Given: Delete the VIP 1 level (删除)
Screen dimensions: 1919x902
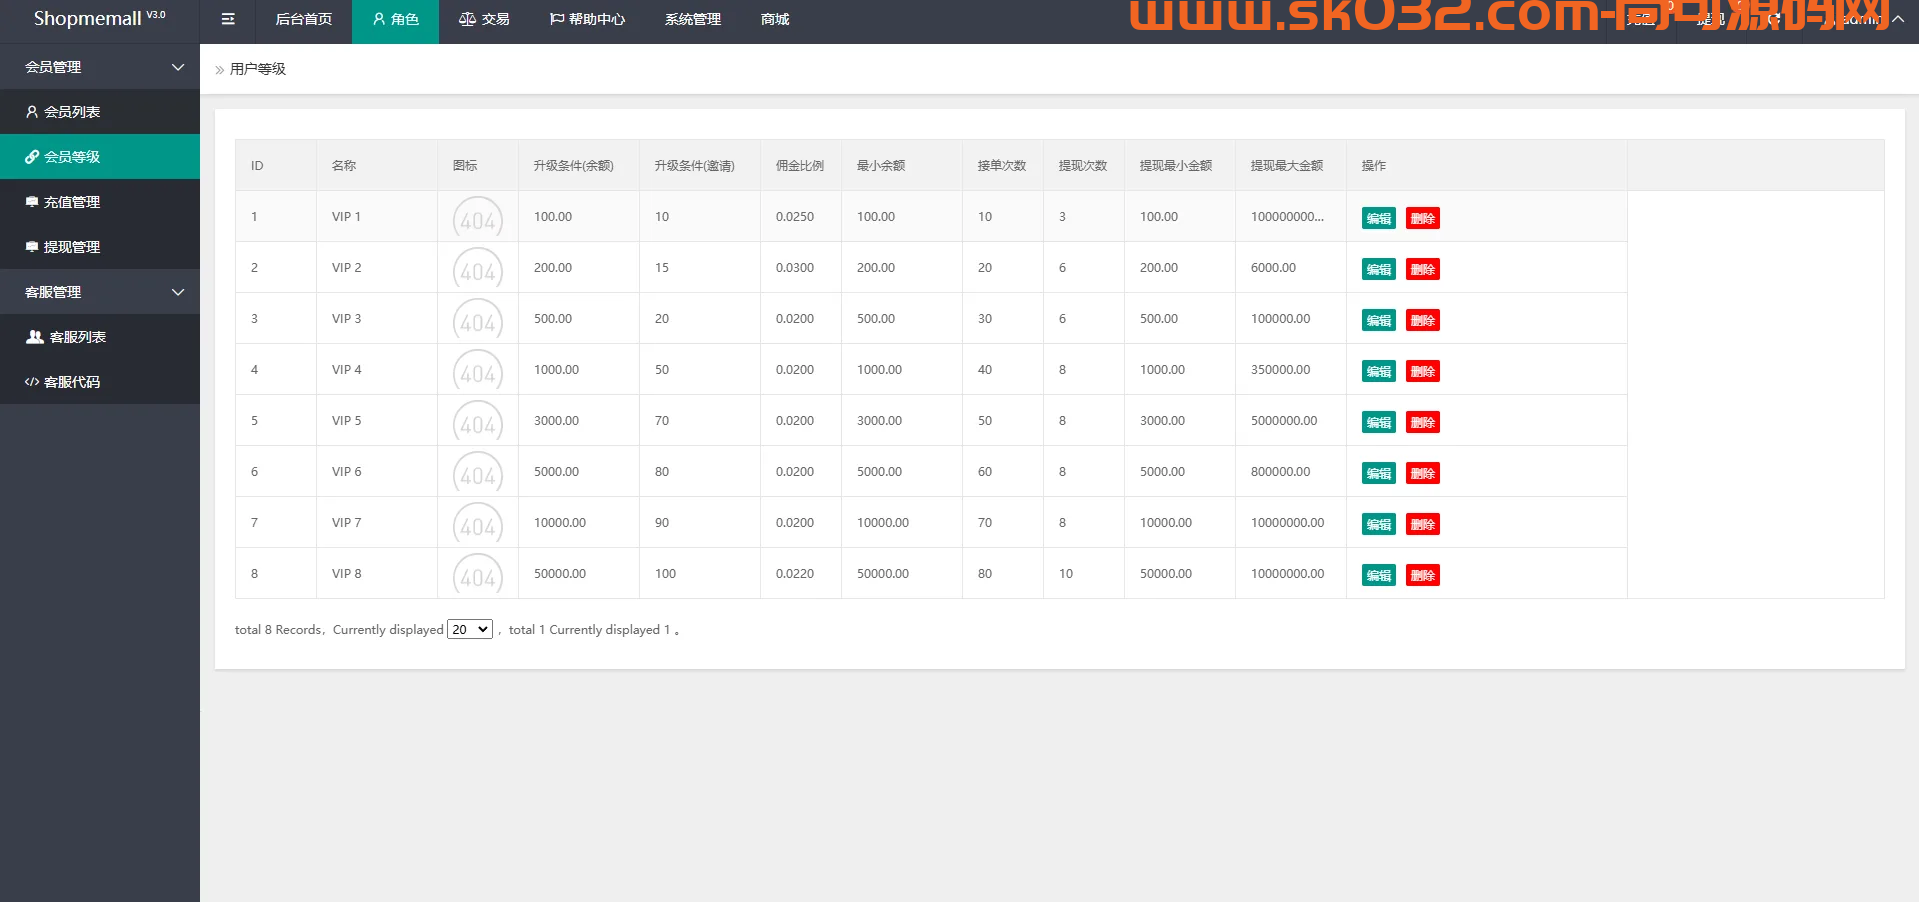Looking at the screenshot, I should pyautogui.click(x=1423, y=218).
